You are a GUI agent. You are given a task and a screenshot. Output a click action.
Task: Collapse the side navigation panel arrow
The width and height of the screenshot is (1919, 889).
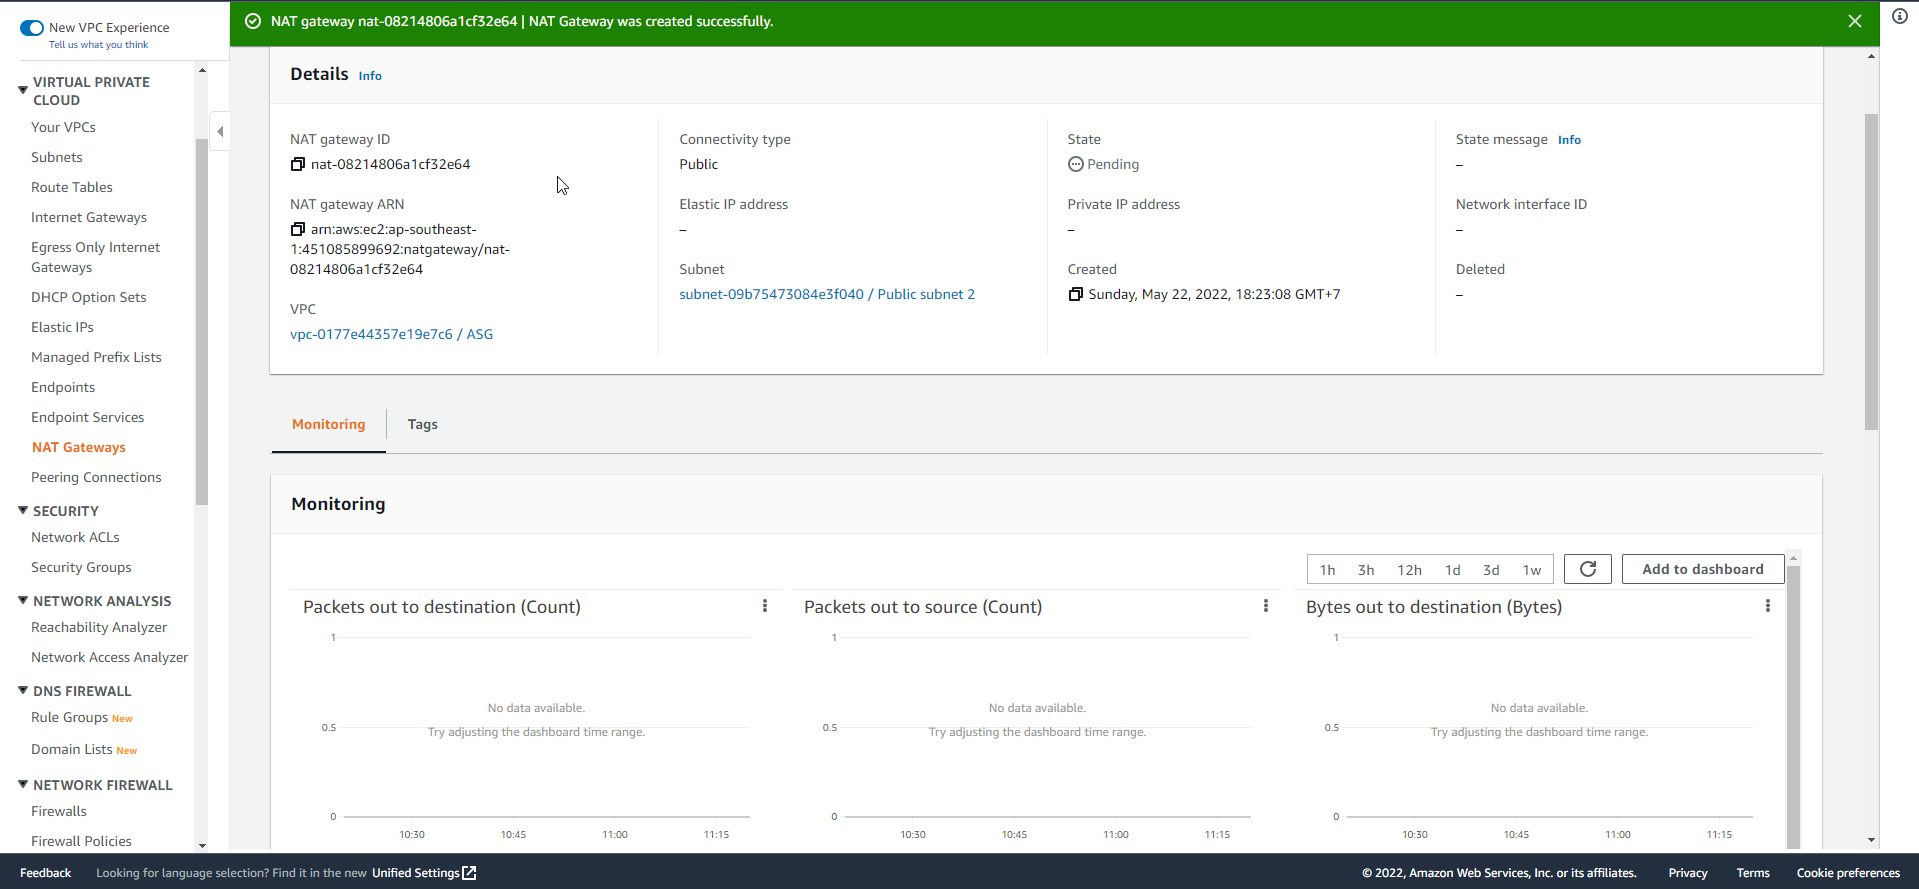point(220,131)
